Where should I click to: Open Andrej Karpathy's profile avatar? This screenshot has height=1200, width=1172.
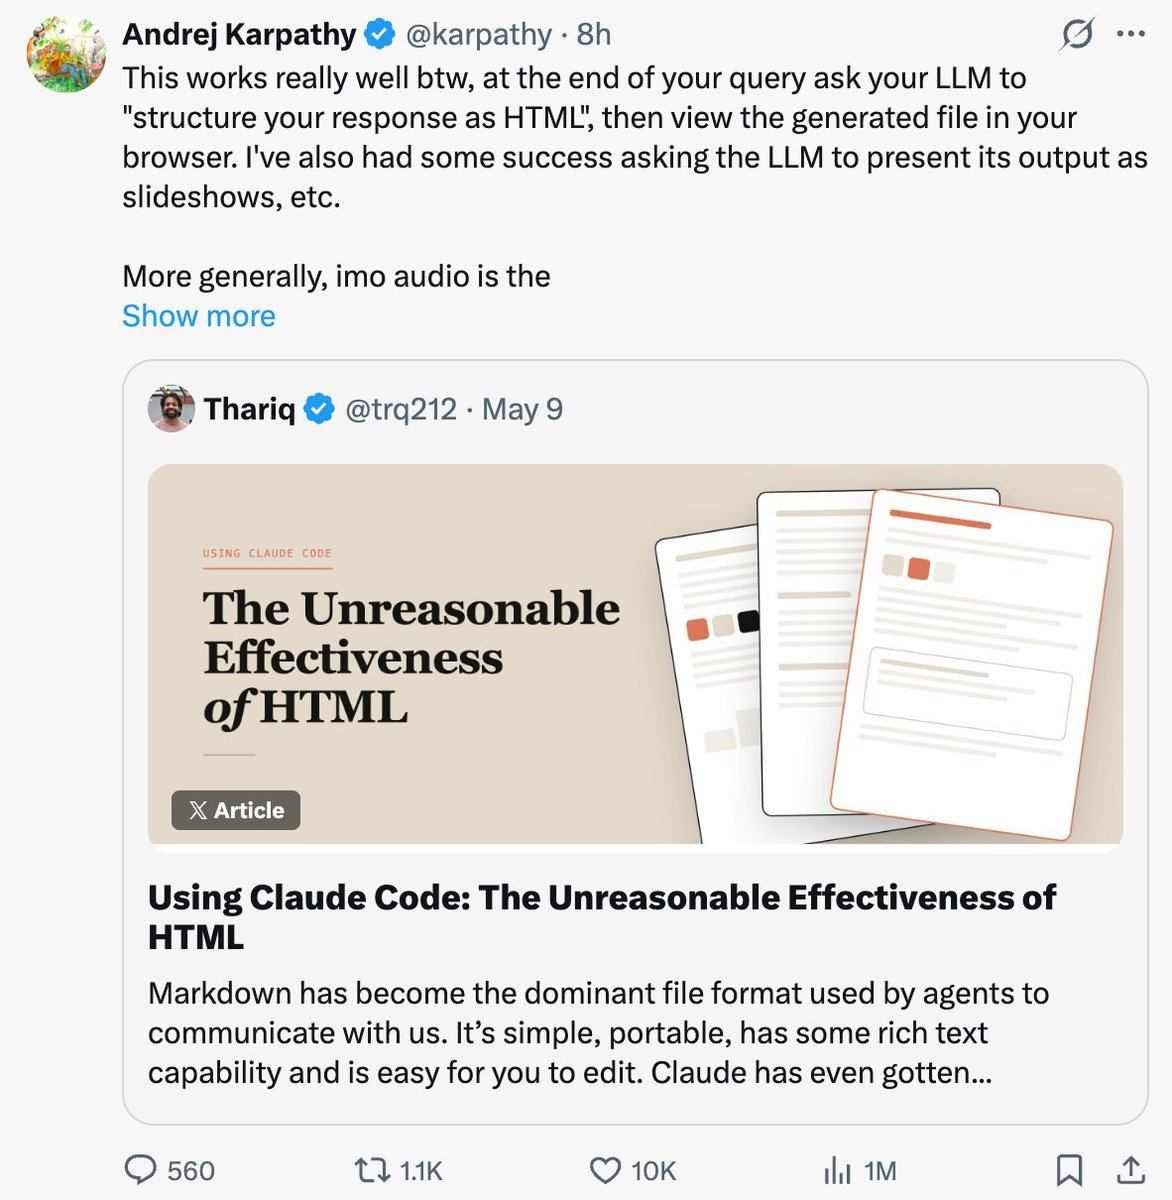click(66, 53)
